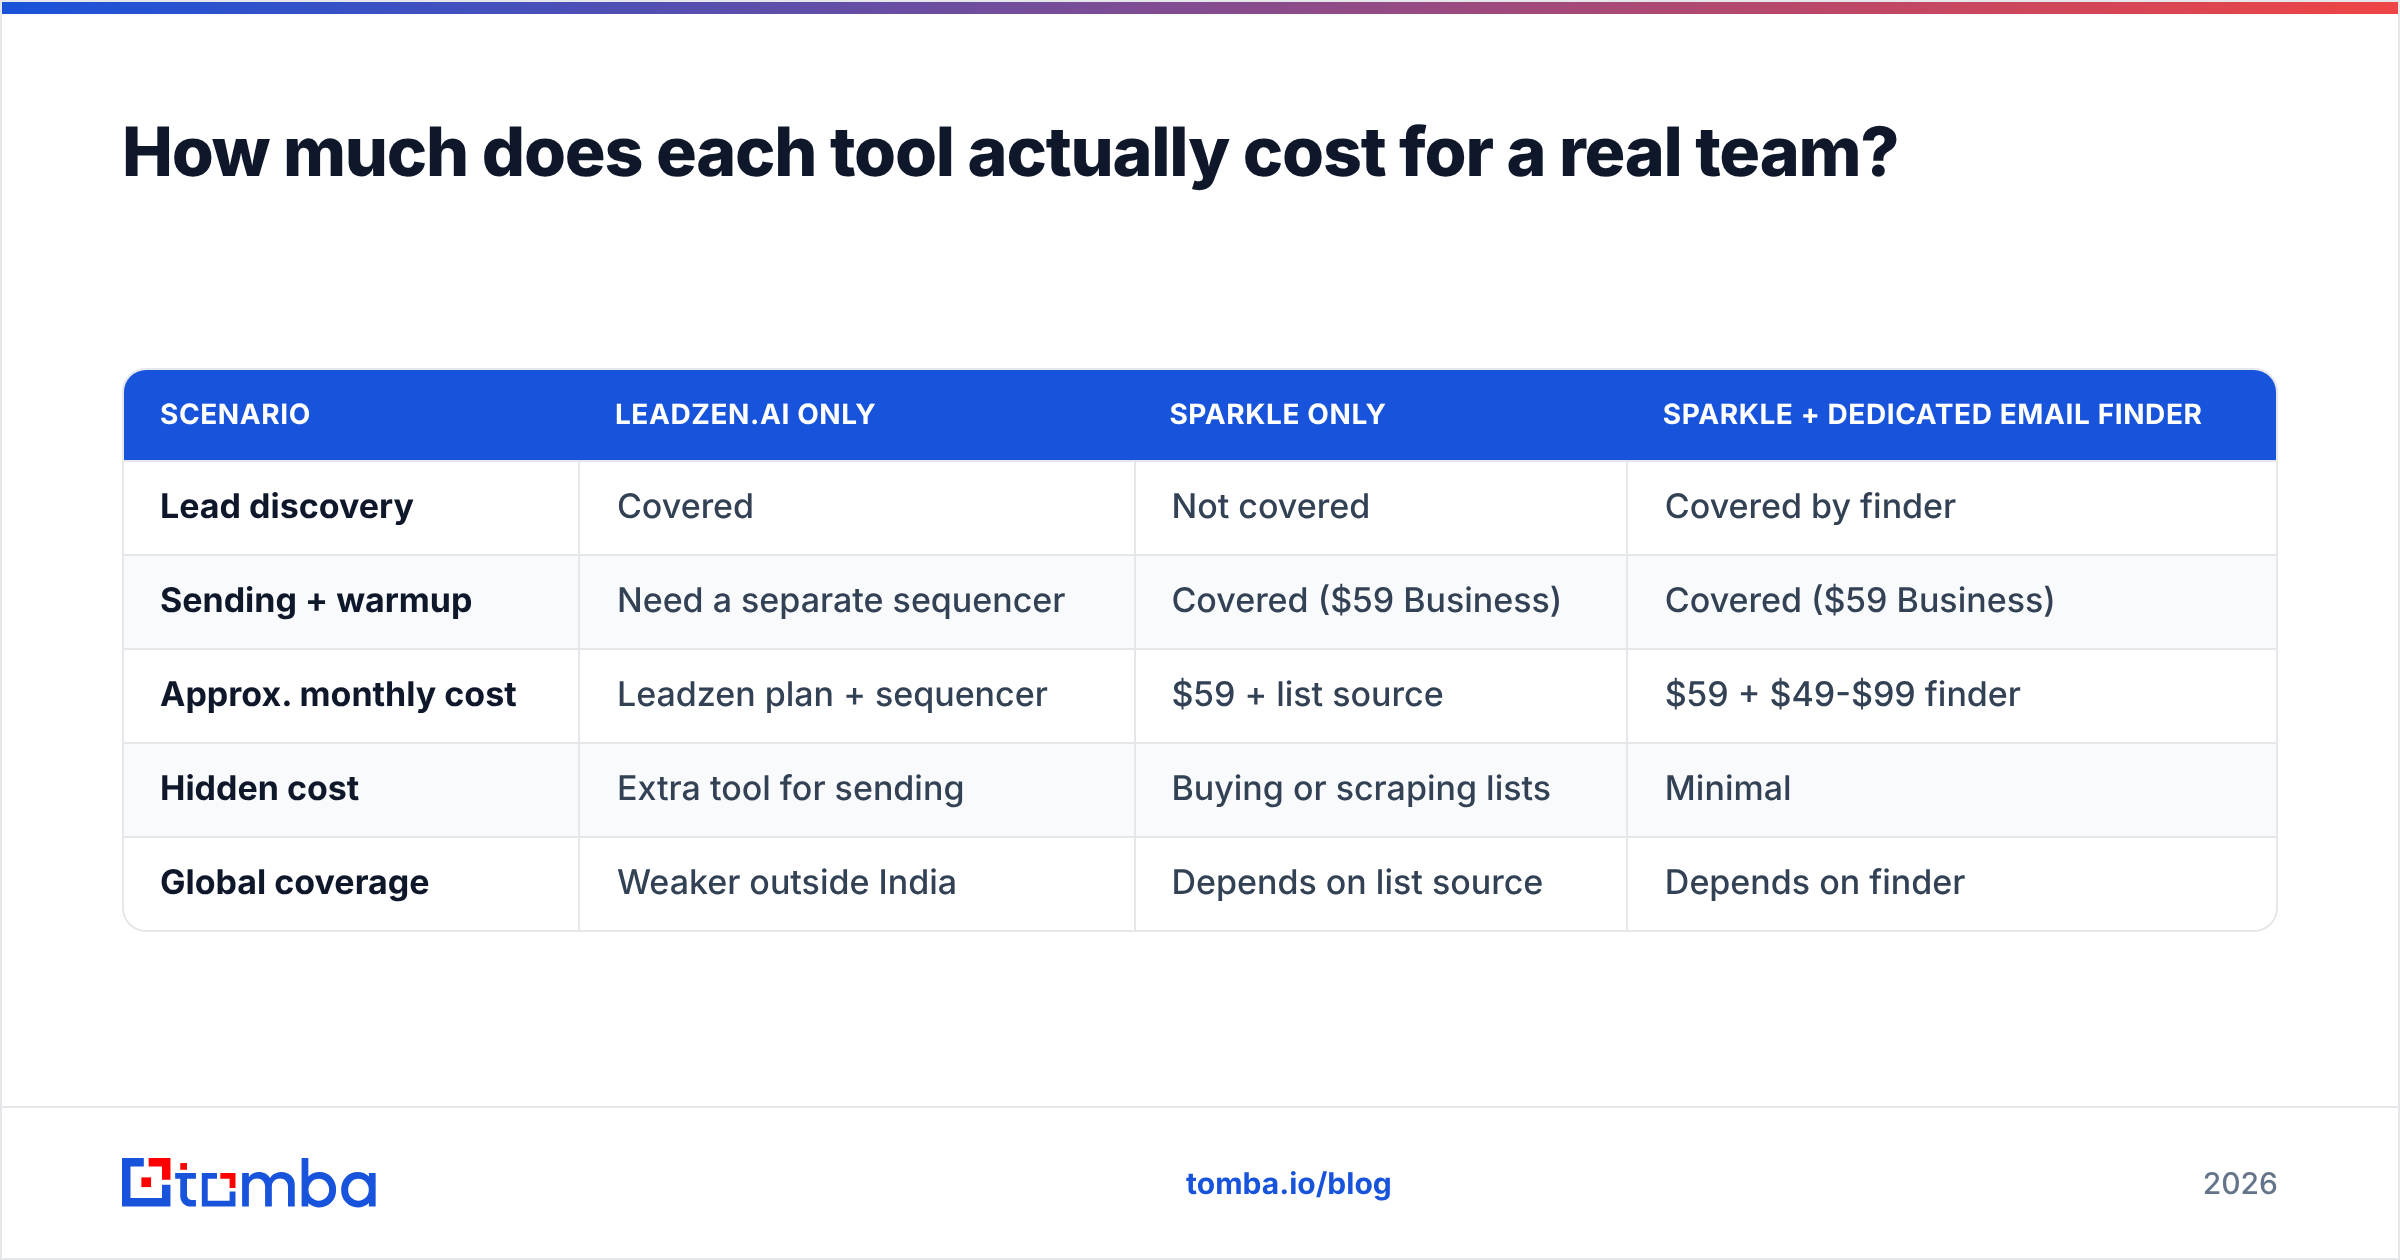Screen dimensions: 2400x1260
Task: Click the page heading about tool cost
Action: pyautogui.click(x=1009, y=153)
